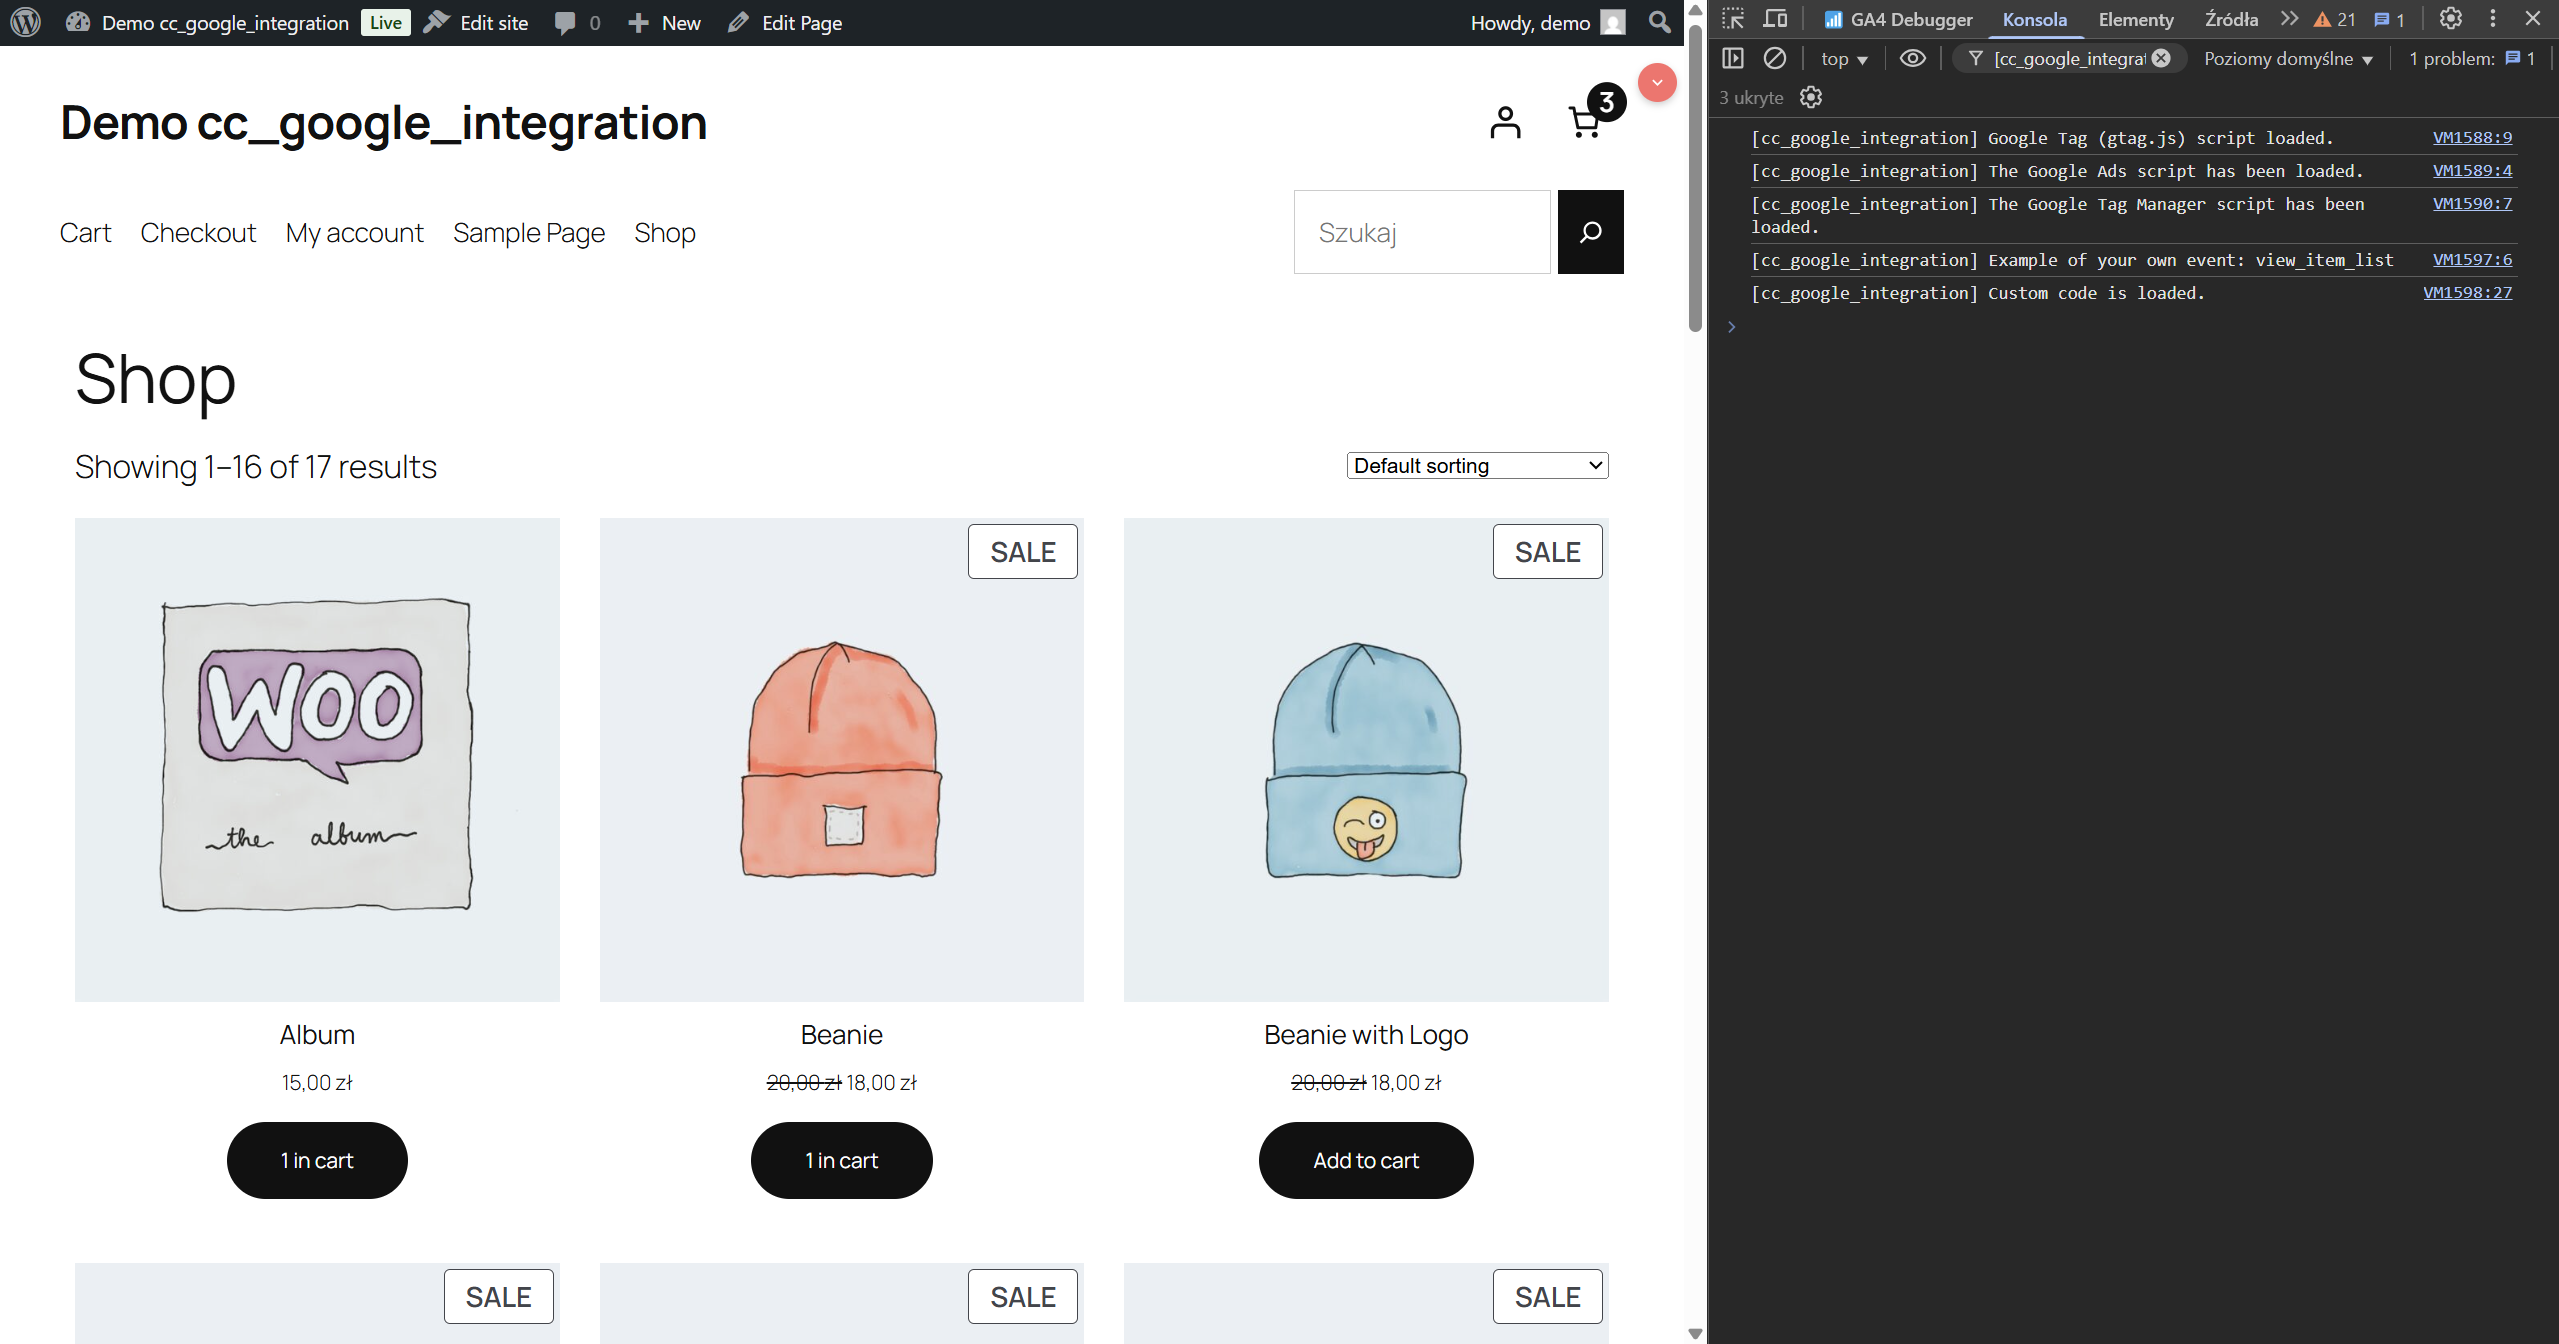Toggle the console sidebar panel icon

[1733, 59]
